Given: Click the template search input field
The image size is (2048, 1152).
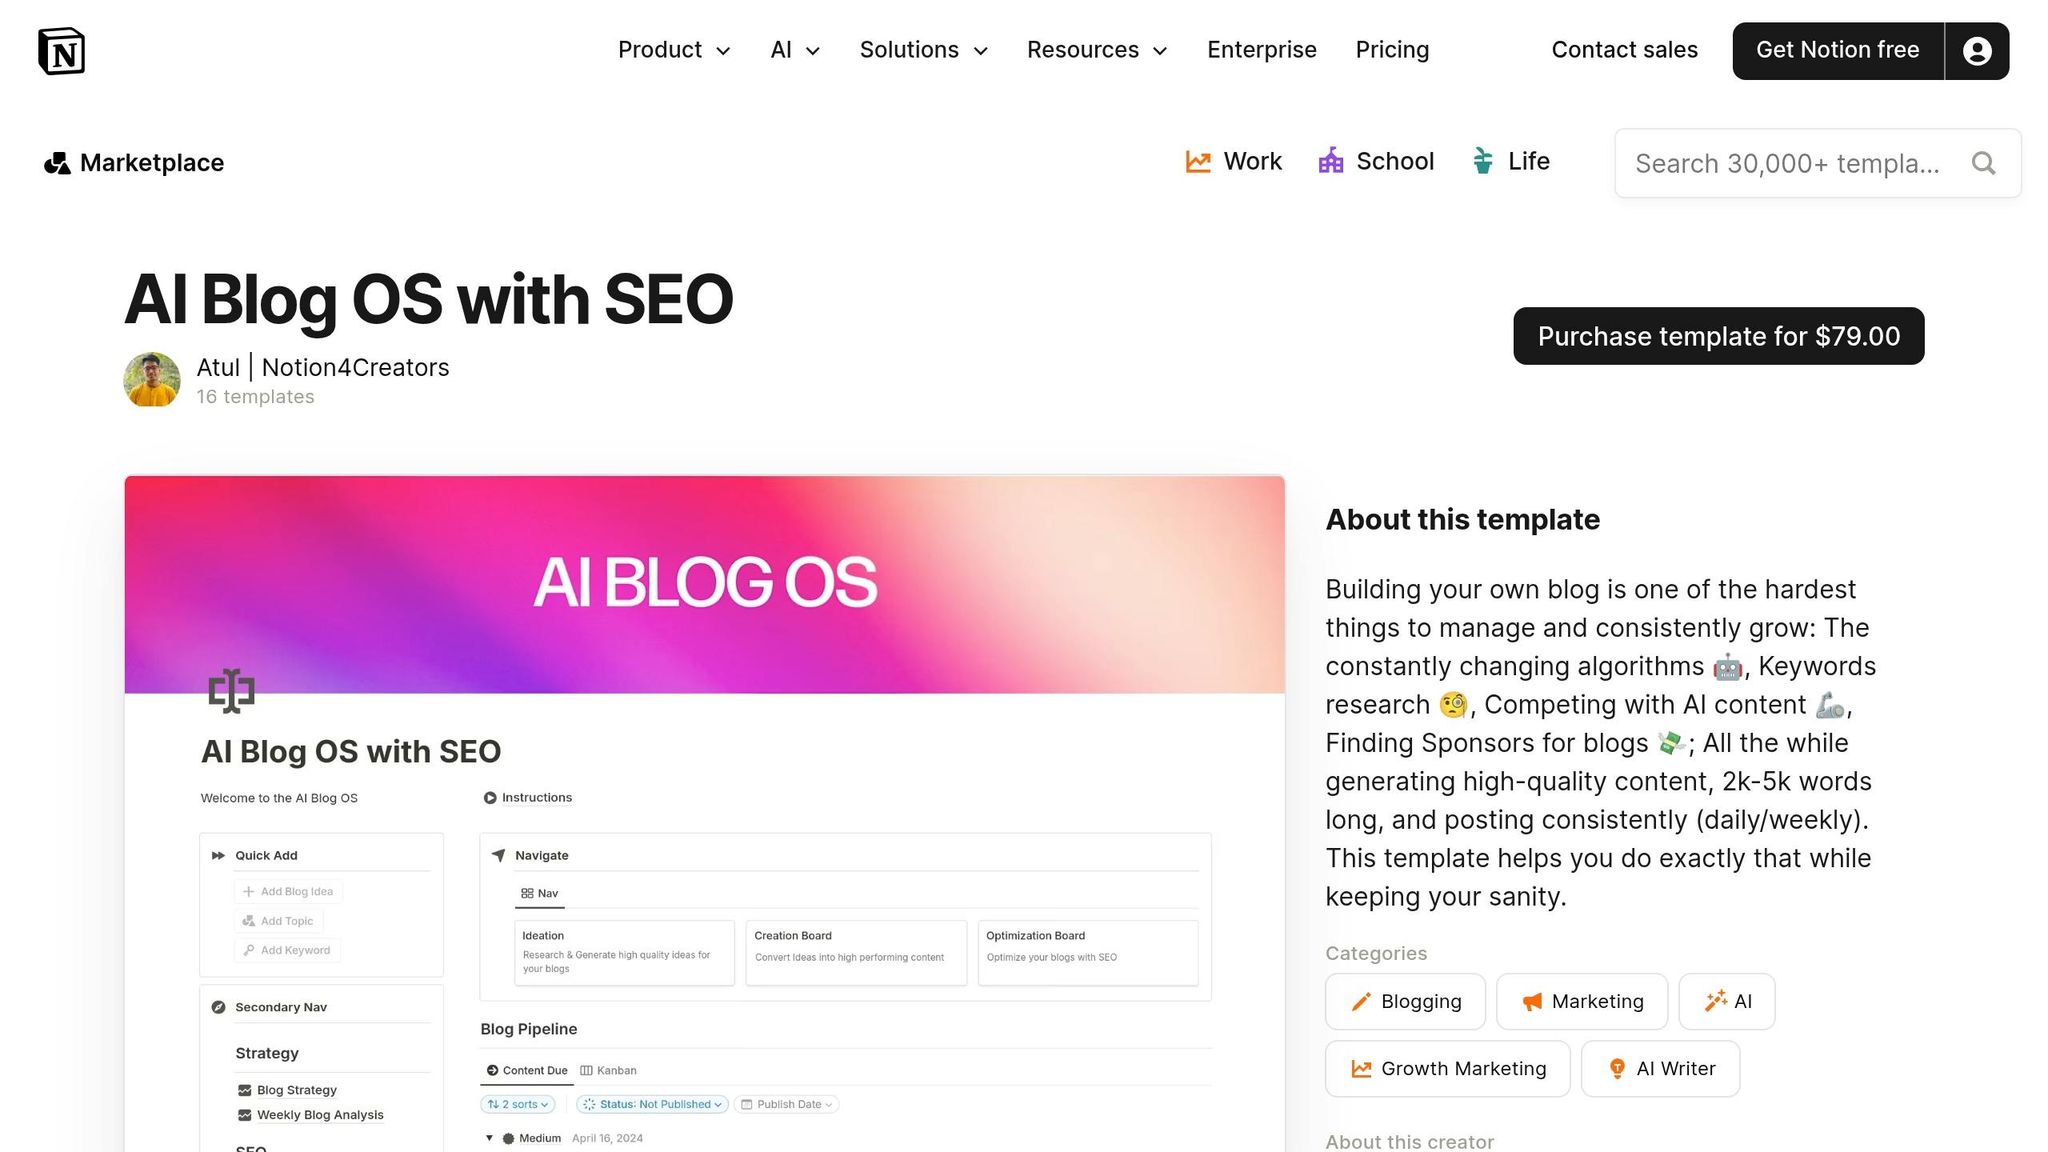Looking at the screenshot, I should click(x=1790, y=163).
